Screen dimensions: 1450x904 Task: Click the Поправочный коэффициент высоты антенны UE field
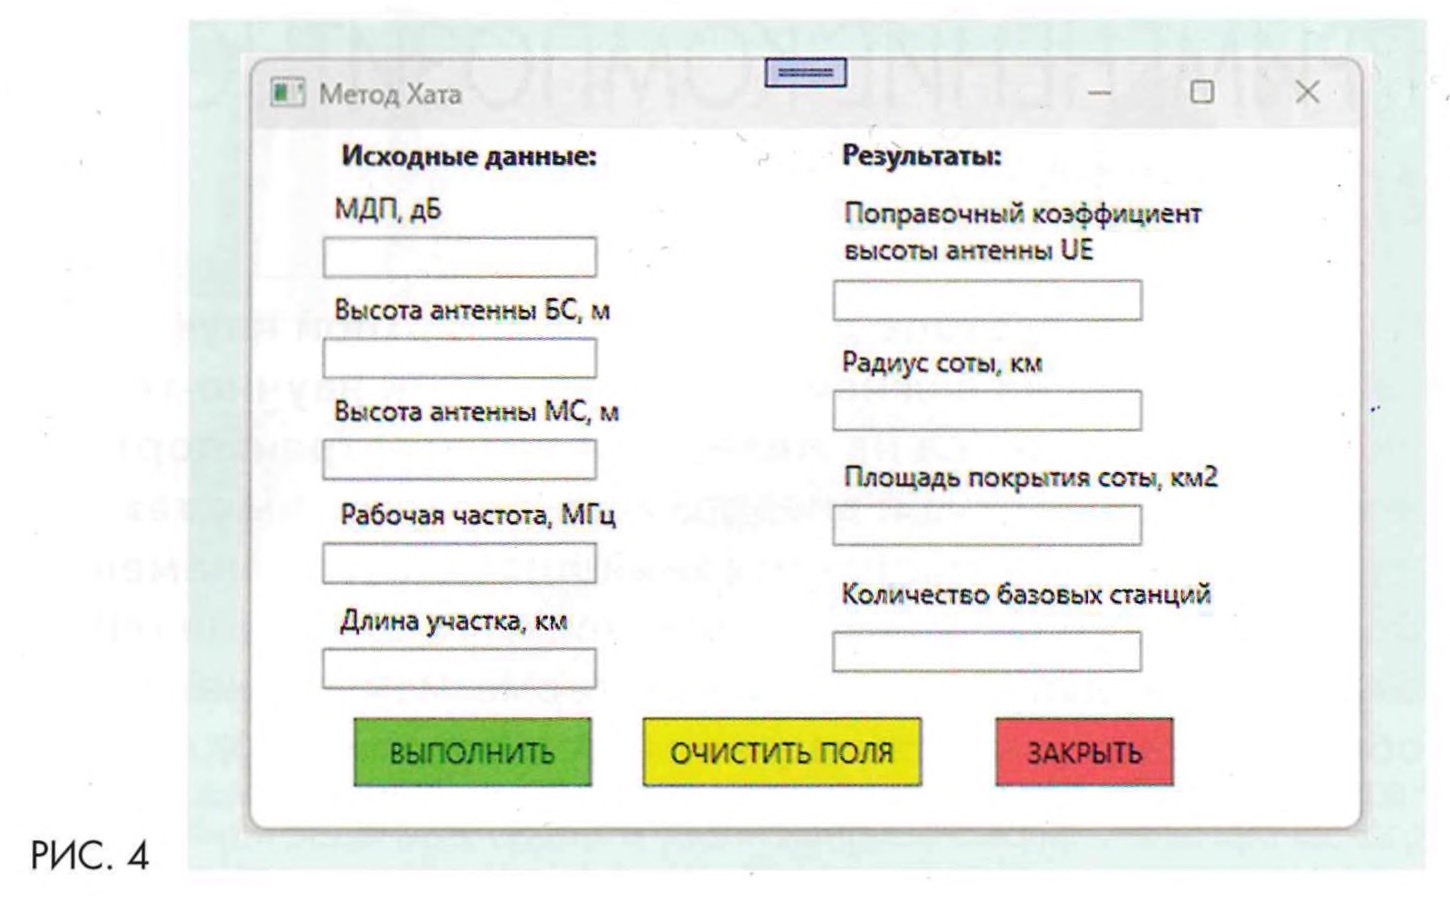(987, 300)
